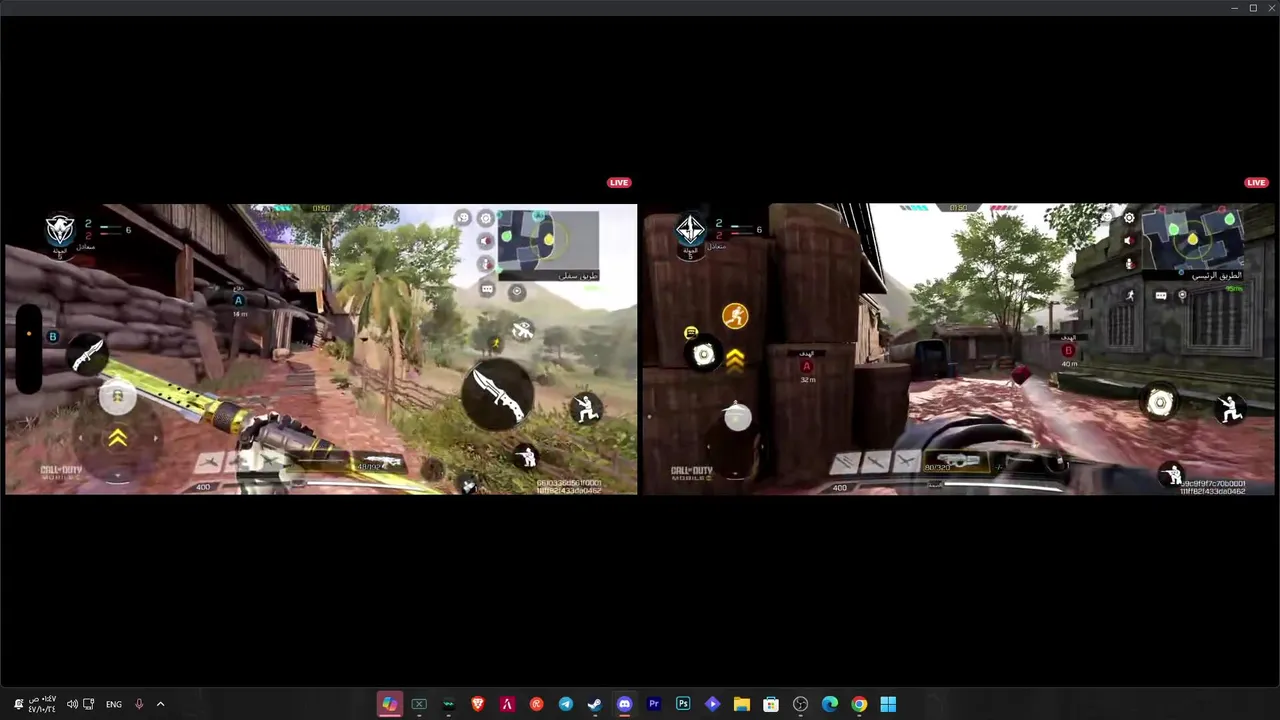Tap location pin icon in right stream
Image resolution: width=1280 pixels, height=720 pixels.
coord(1182,296)
